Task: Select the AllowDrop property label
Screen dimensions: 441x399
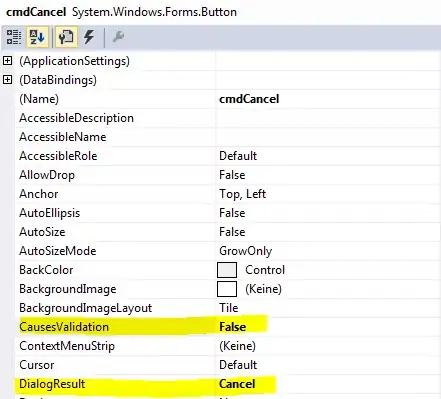Action: click(47, 175)
